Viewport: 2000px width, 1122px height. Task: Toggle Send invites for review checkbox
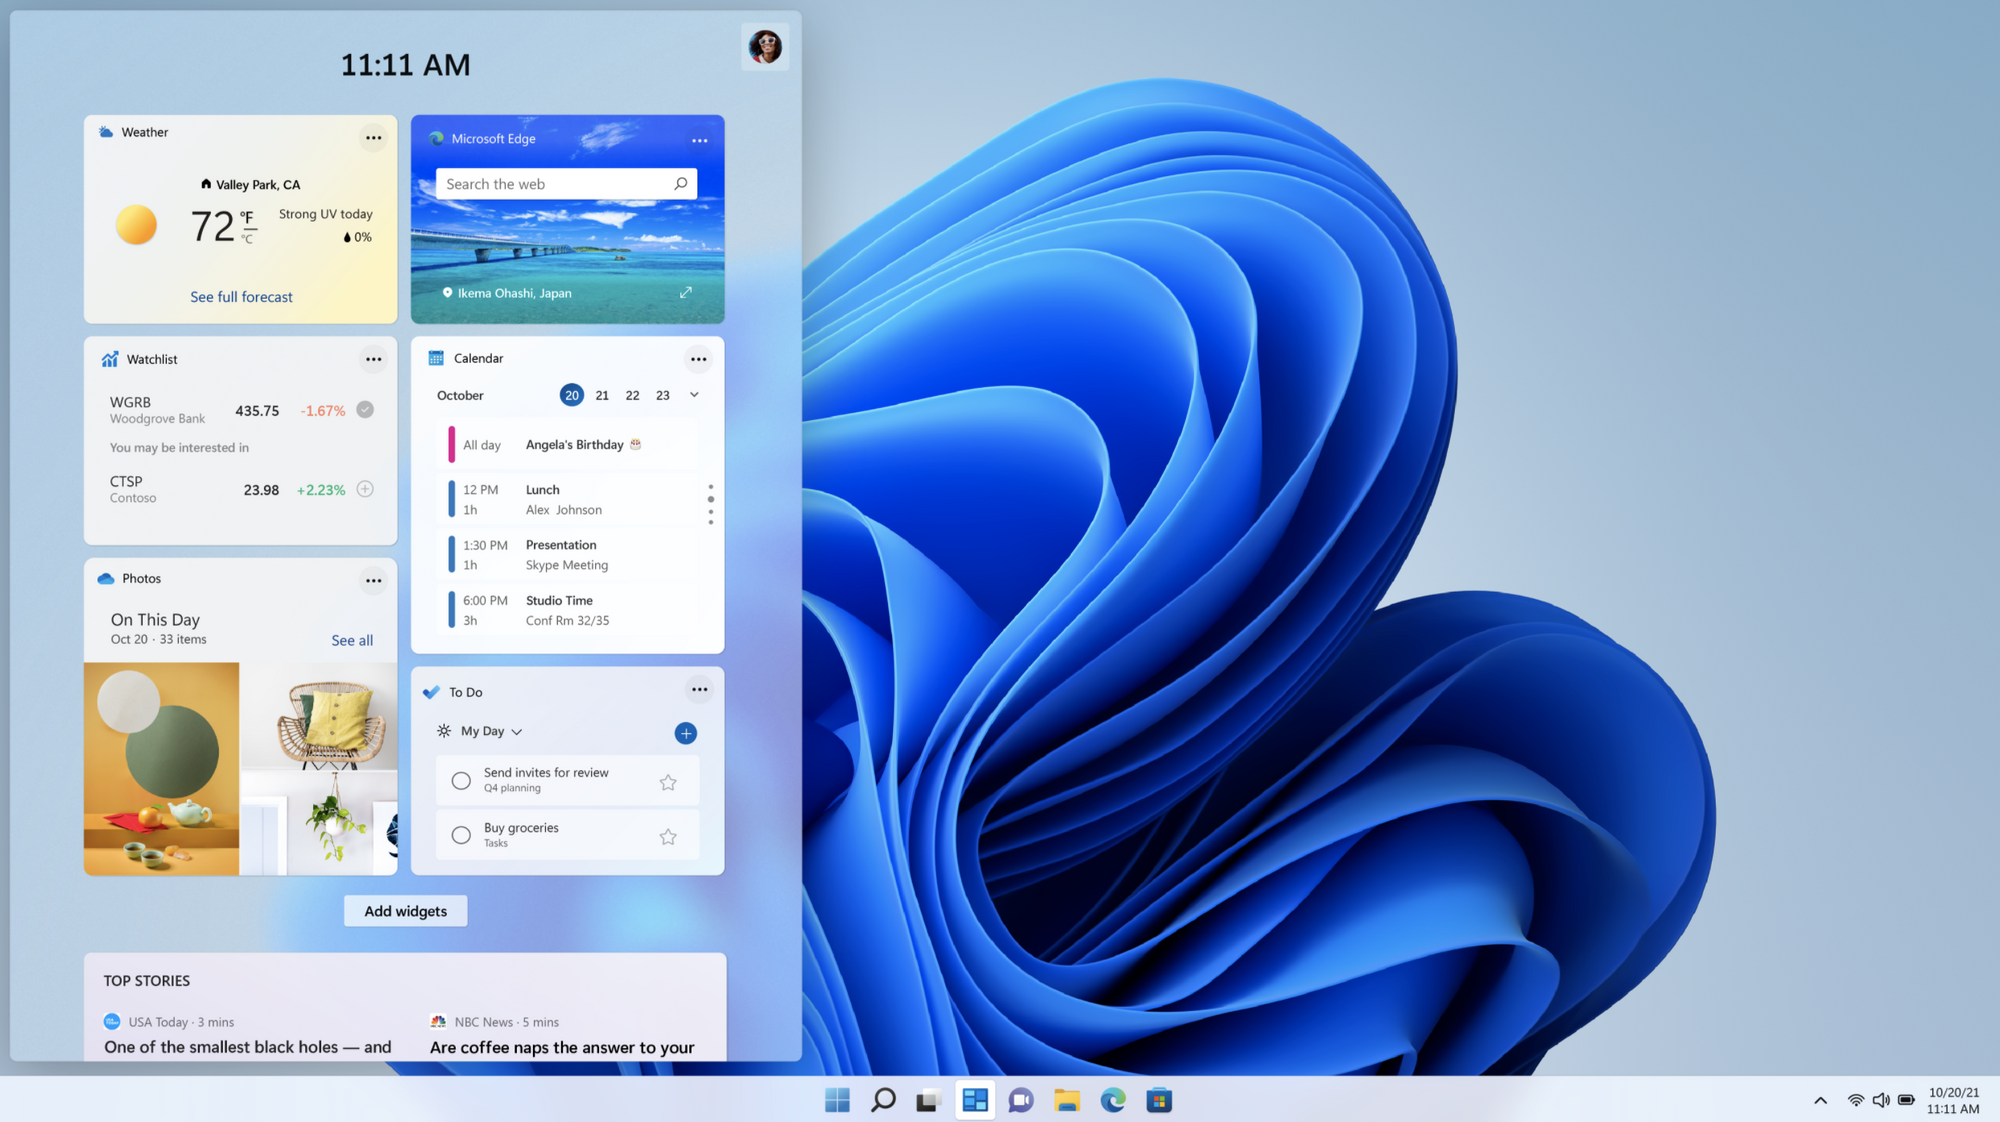click(460, 780)
